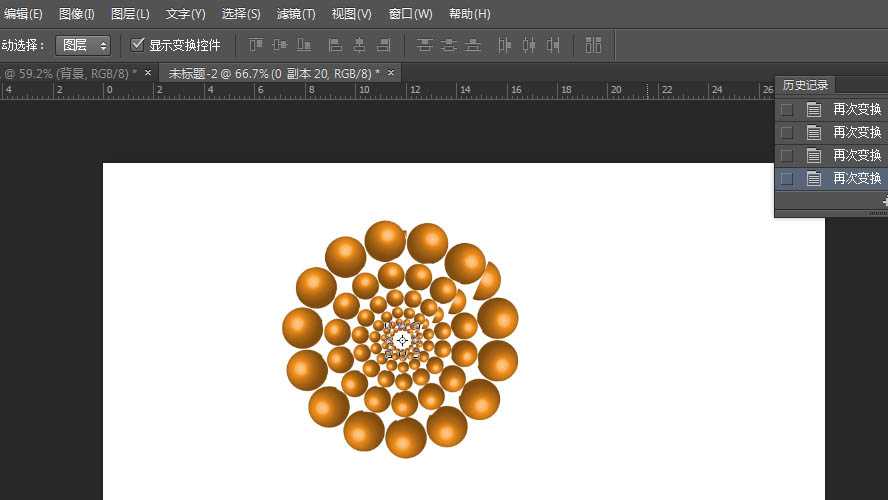Image resolution: width=888 pixels, height=500 pixels.
Task: Click the transform center point on canvas
Action: pyautogui.click(x=402, y=340)
